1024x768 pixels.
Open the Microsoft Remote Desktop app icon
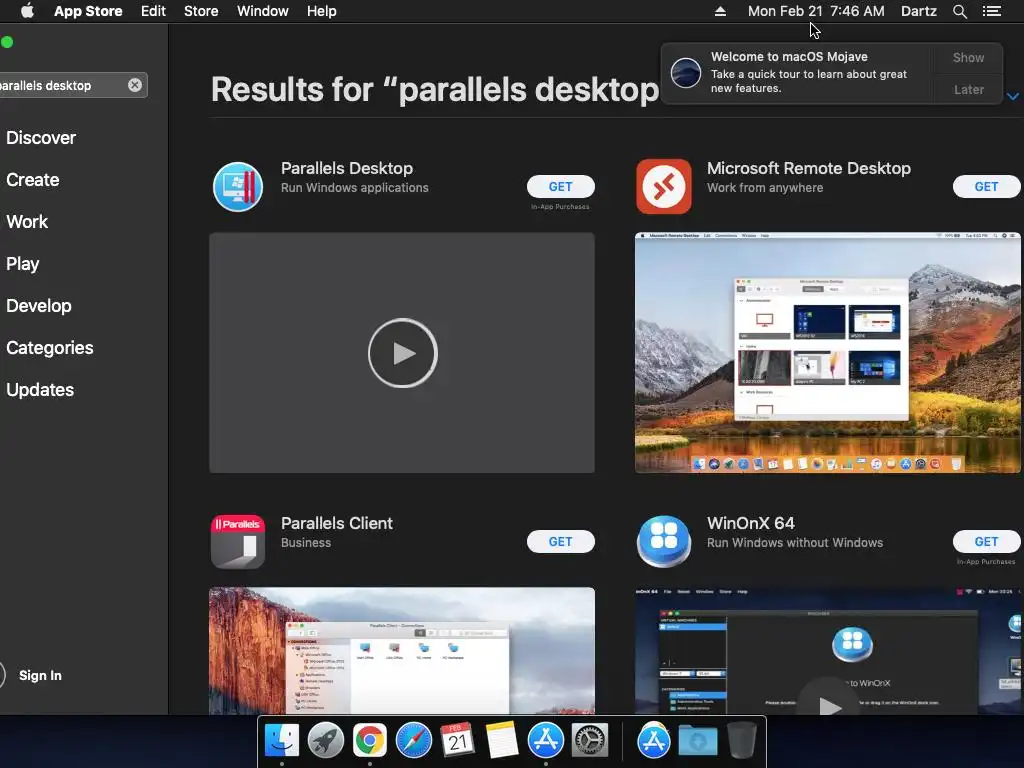664,187
